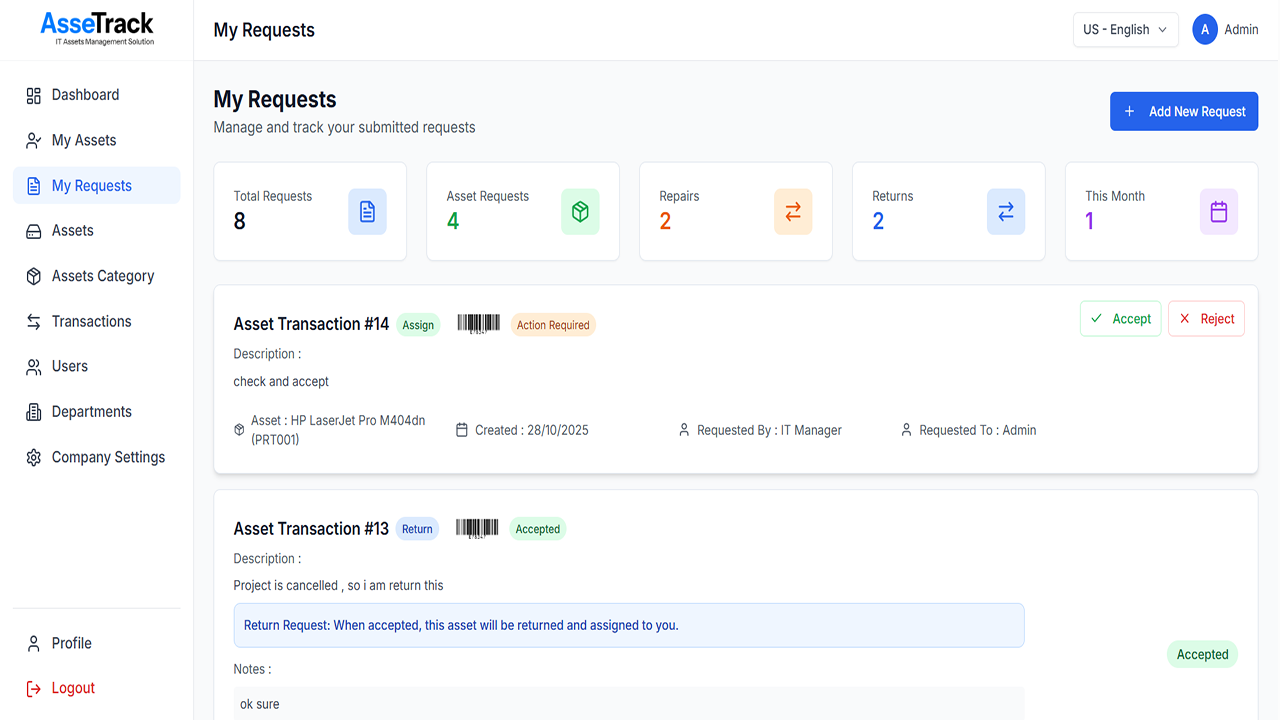Click the Admin avatar icon
Viewport: 1280px width, 720px height.
[1205, 30]
